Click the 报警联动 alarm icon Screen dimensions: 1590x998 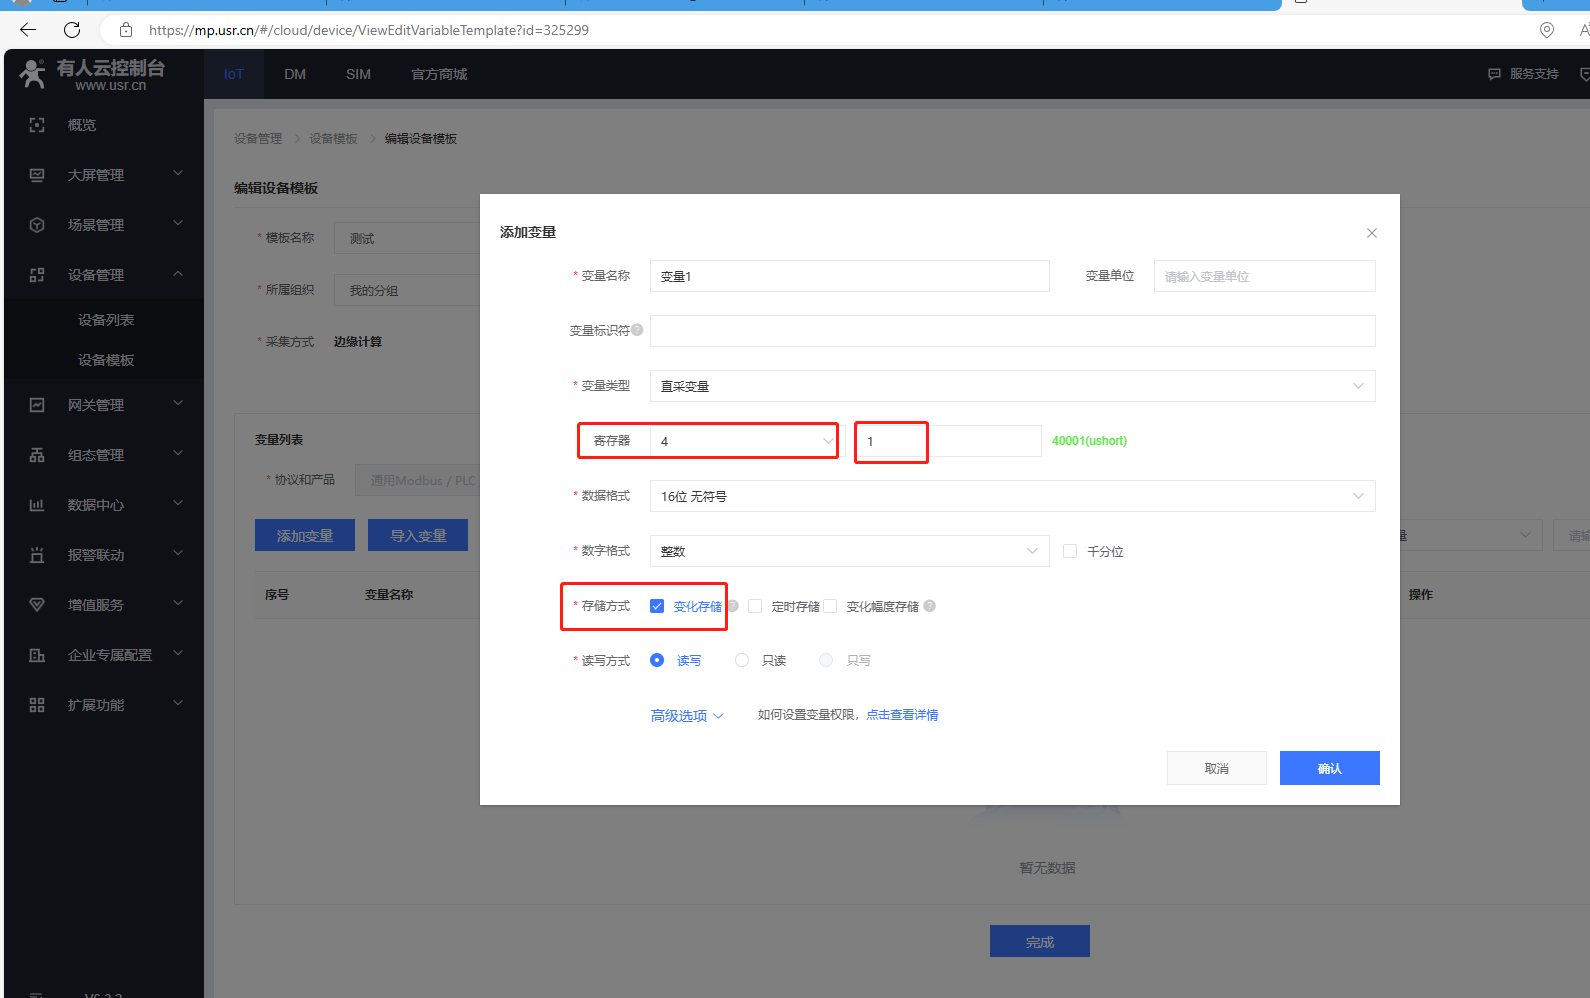tap(37, 555)
